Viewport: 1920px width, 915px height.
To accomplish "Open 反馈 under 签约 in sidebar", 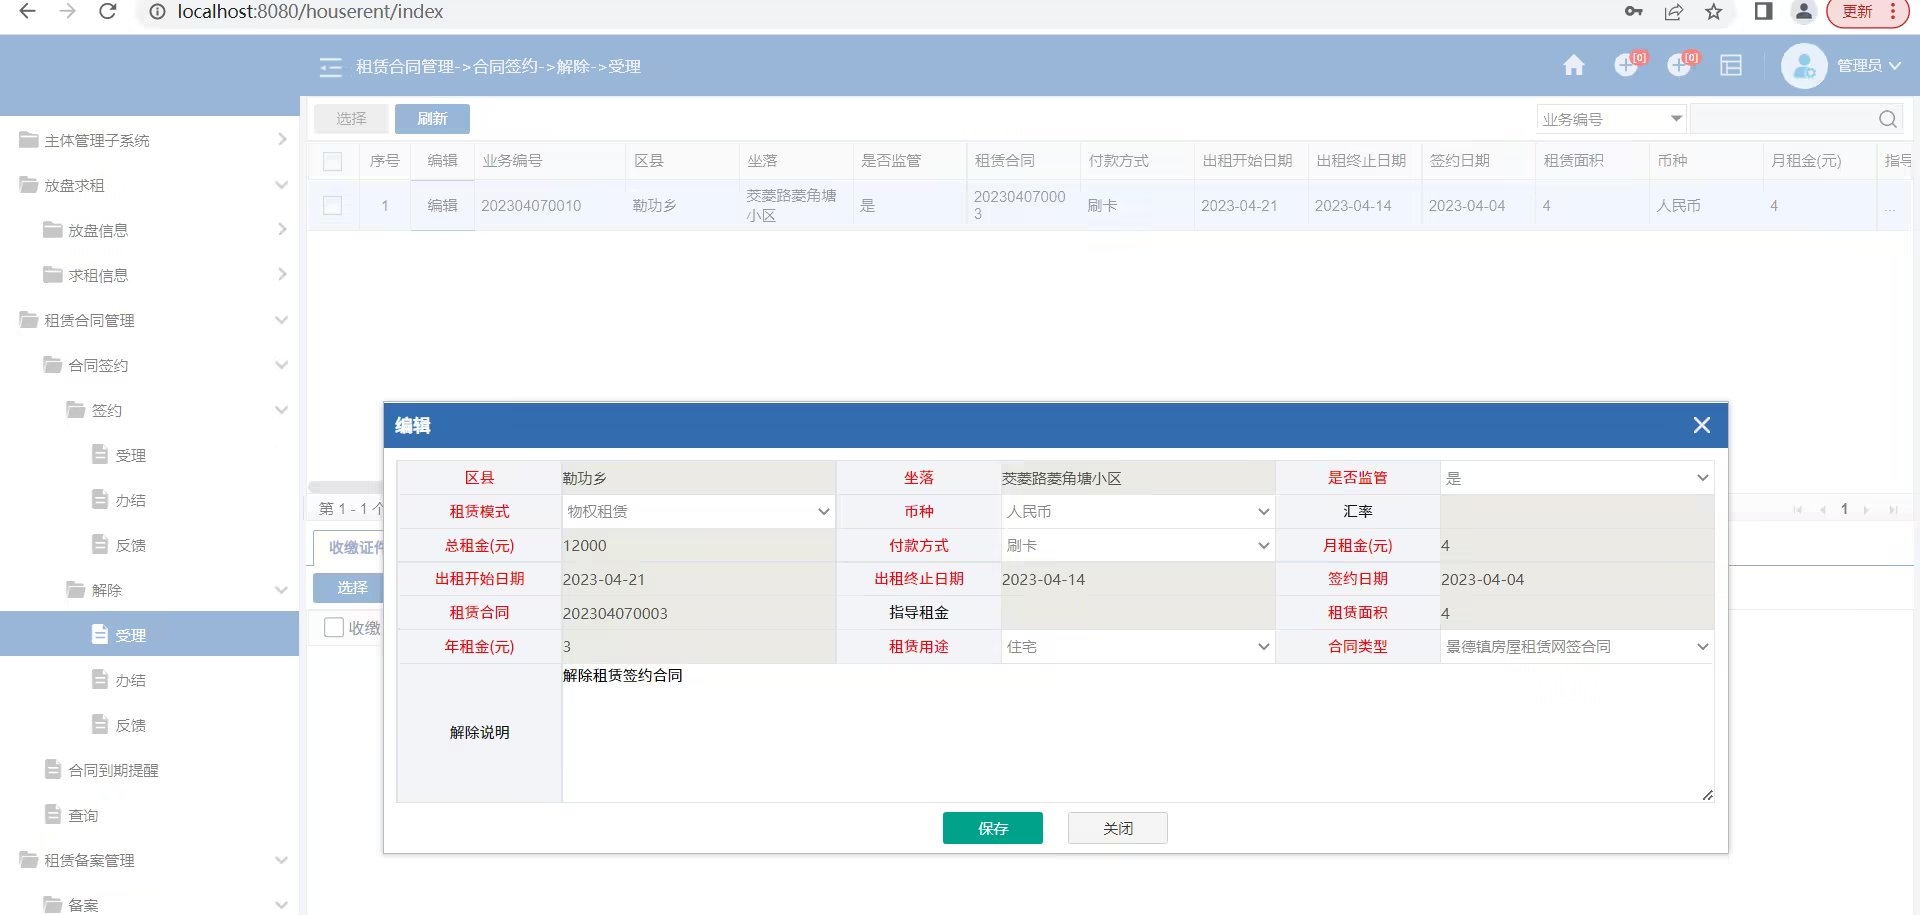I will (130, 545).
